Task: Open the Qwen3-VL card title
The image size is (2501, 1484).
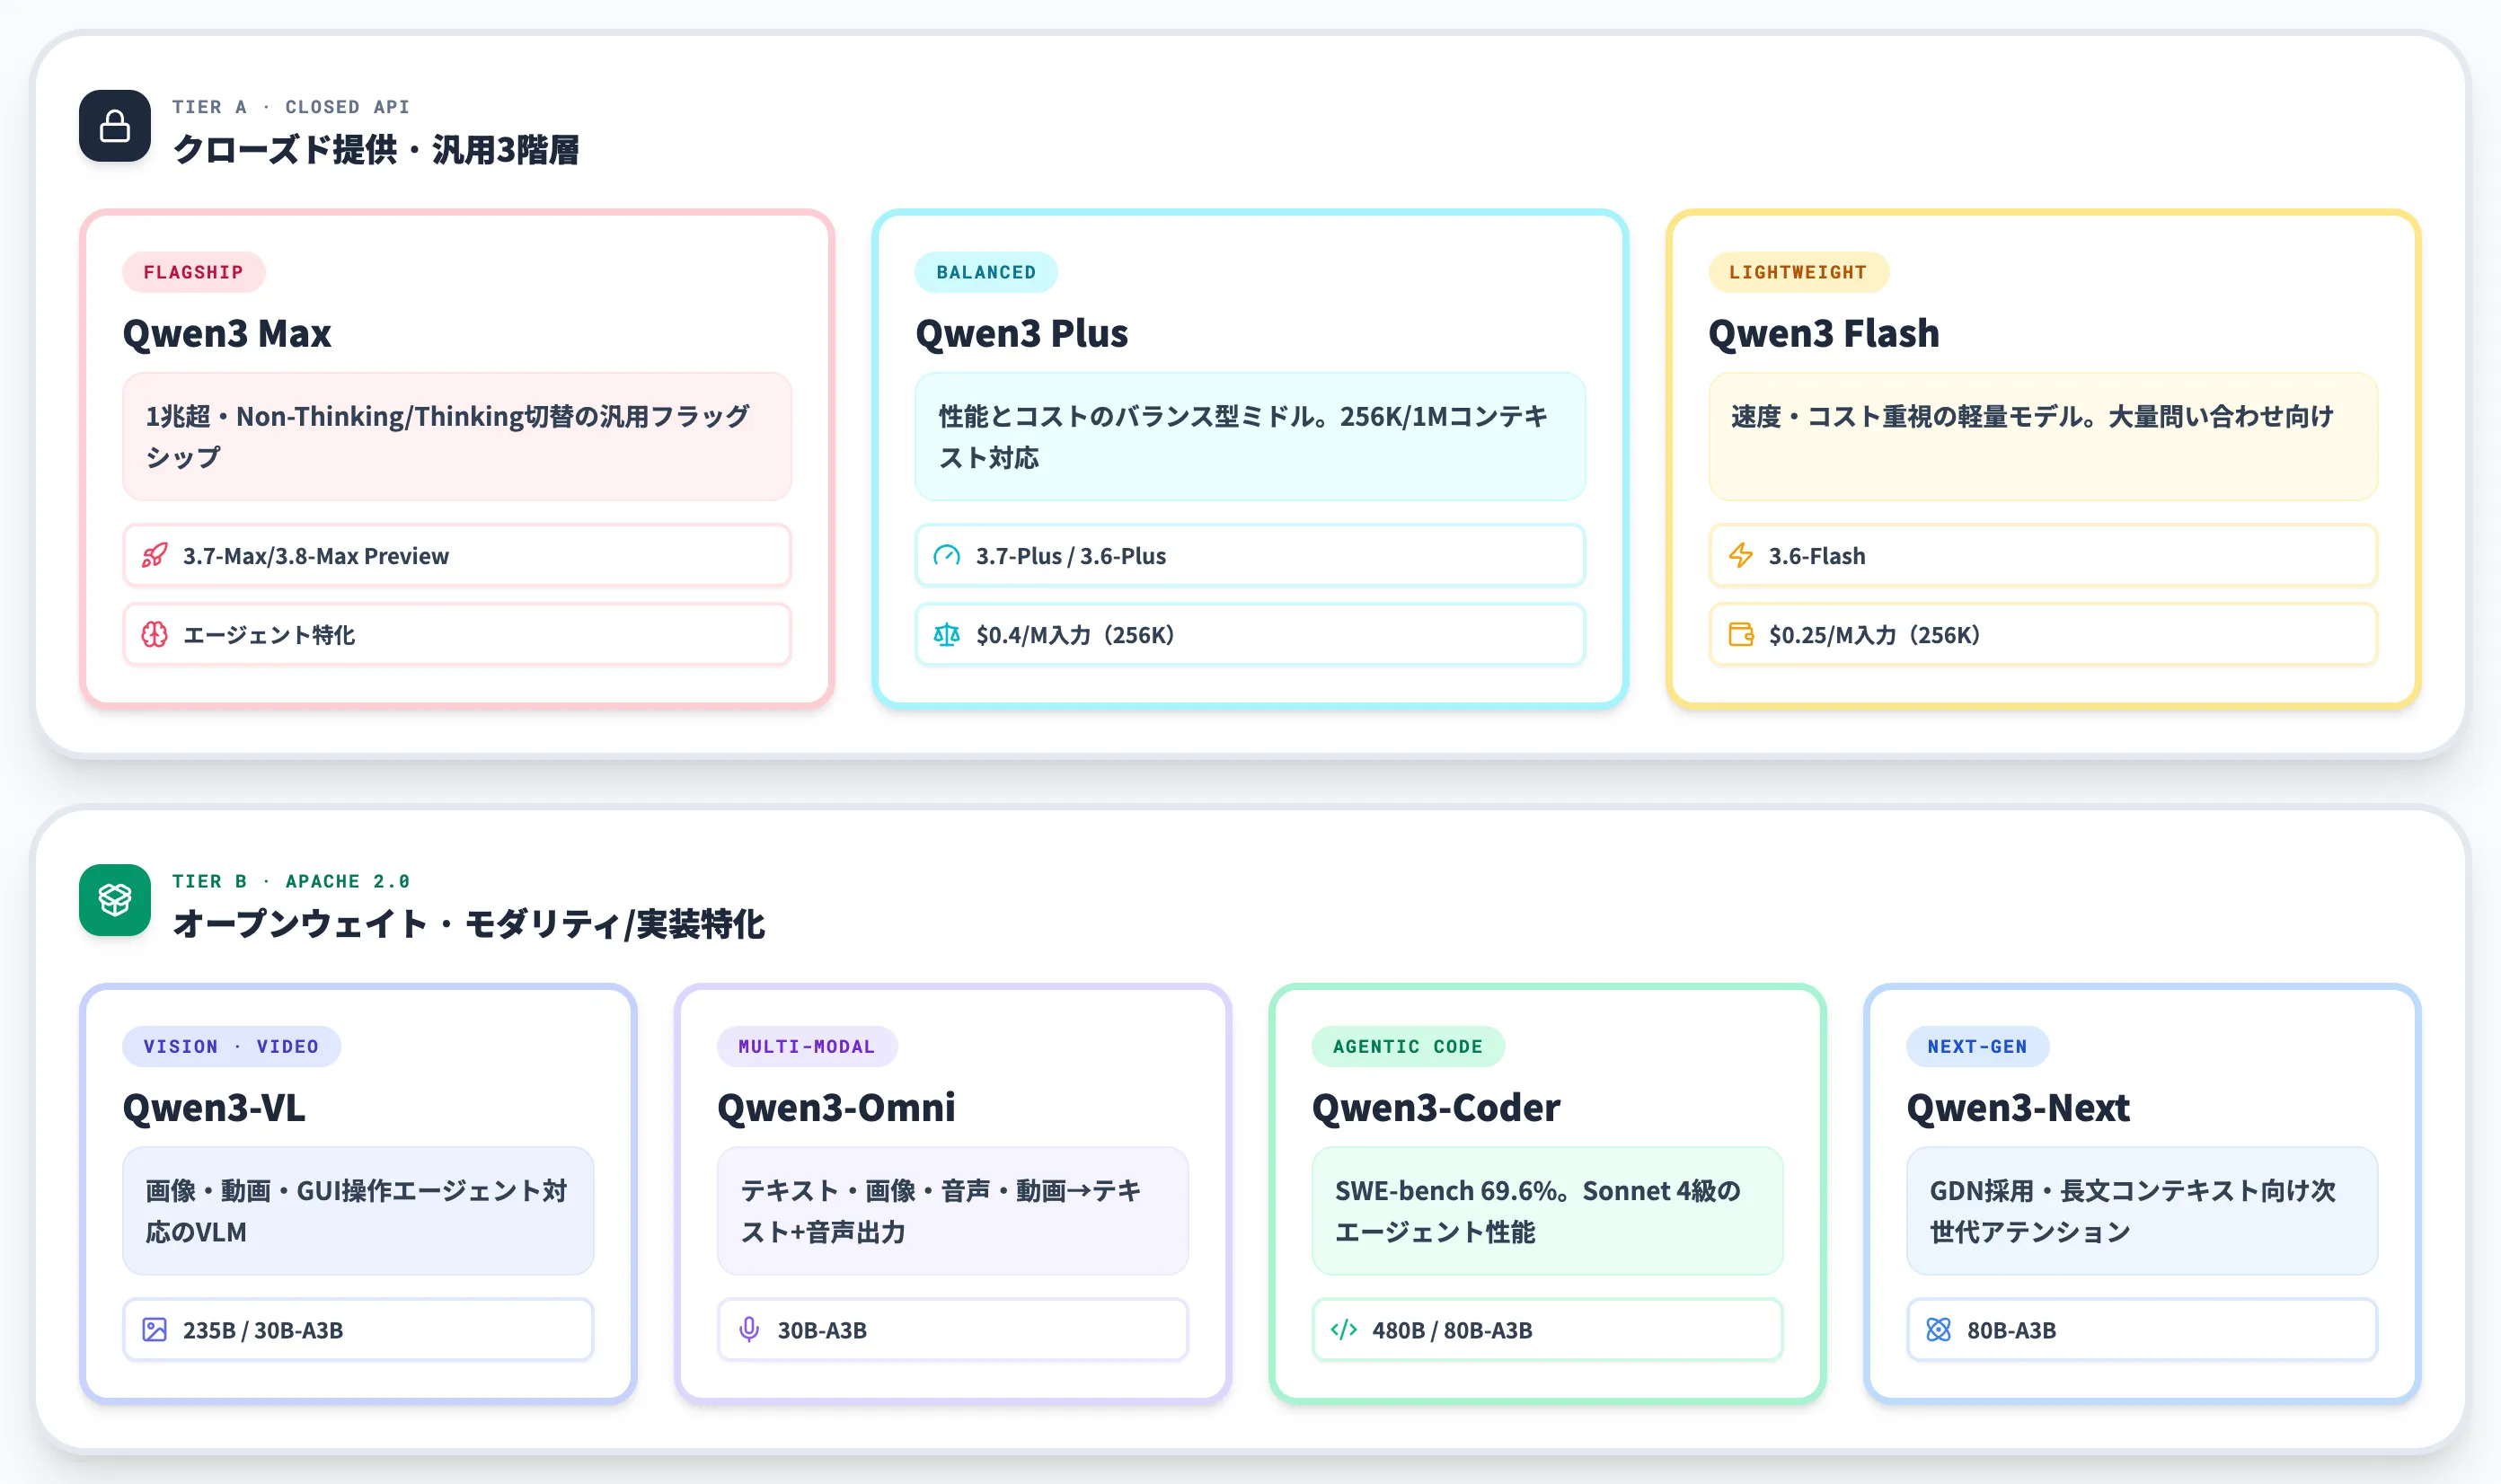Action: (x=214, y=1108)
